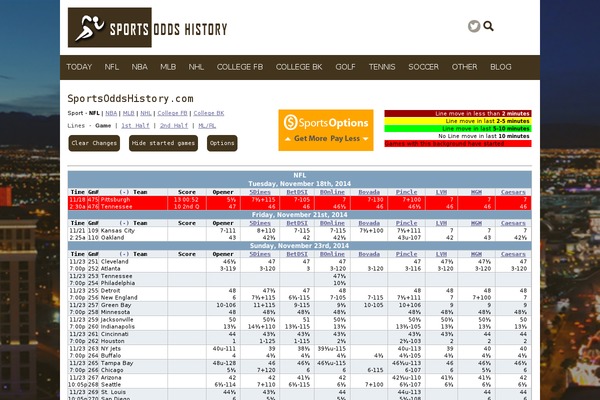This screenshot has width=600, height=400.
Task: Show 1st Half lines
Action: 135,126
